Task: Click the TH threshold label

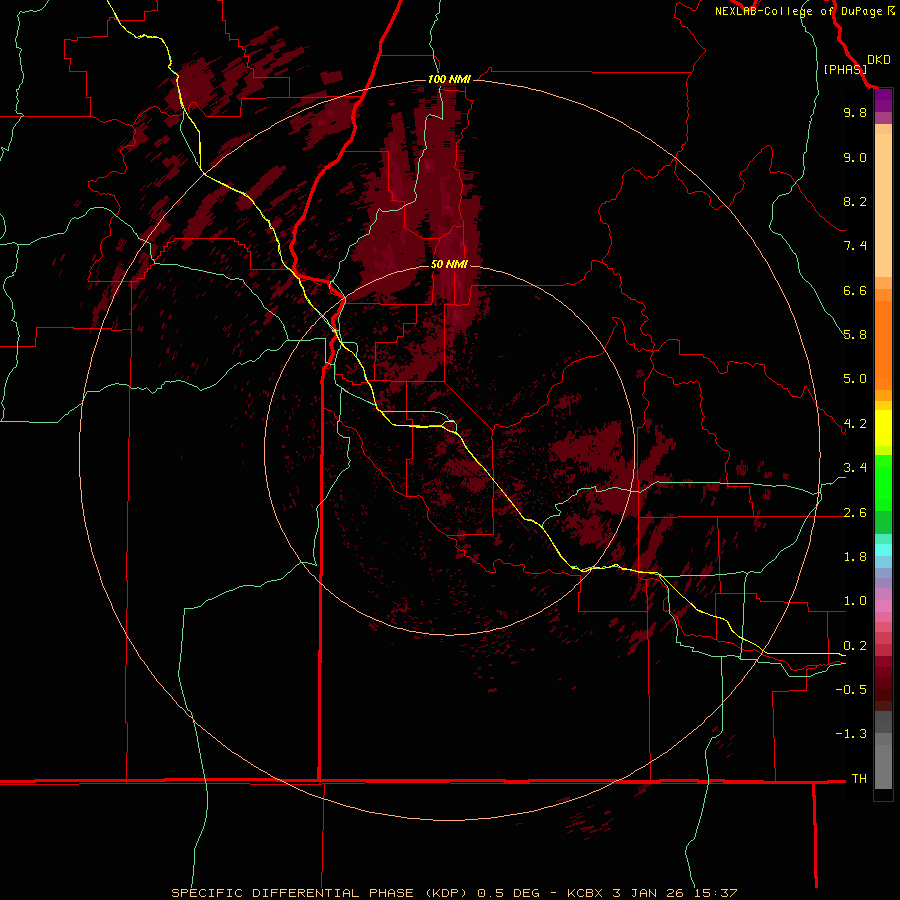Action: point(859,779)
